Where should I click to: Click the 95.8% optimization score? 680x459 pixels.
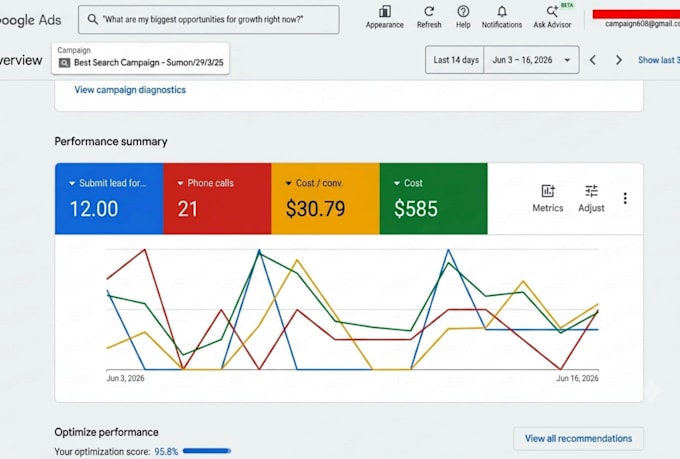(166, 452)
